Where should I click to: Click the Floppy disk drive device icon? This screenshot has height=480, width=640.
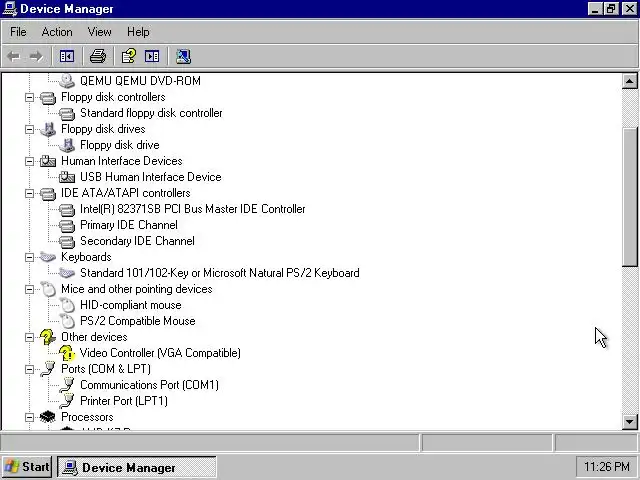67,145
